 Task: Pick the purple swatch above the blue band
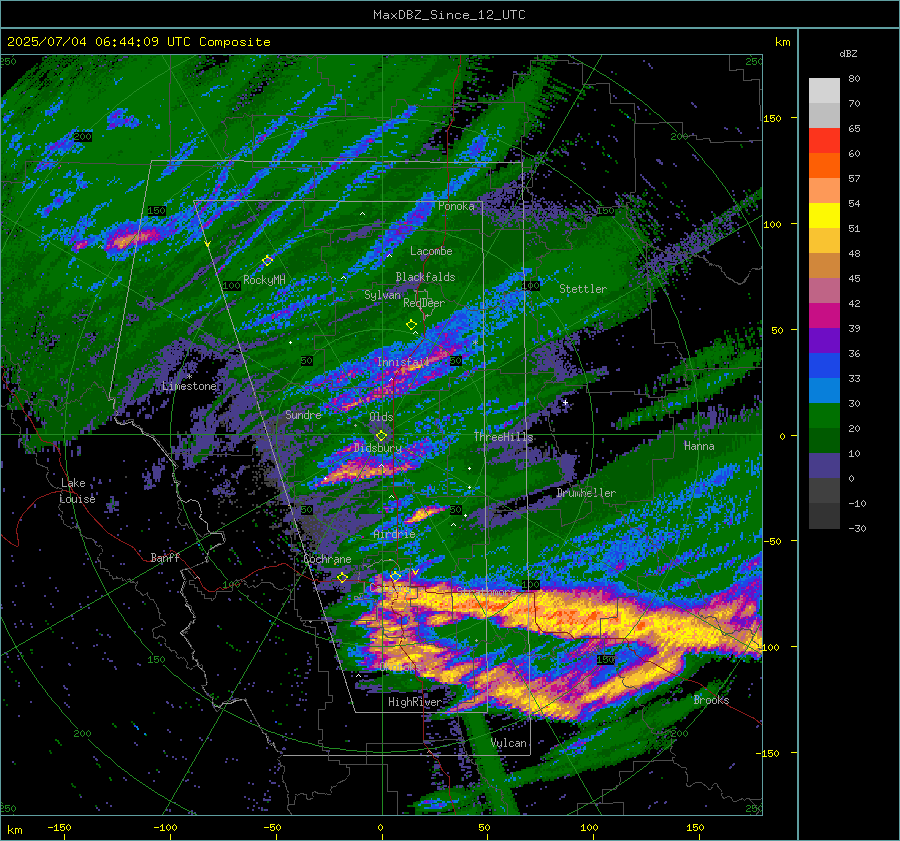[x=824, y=341]
